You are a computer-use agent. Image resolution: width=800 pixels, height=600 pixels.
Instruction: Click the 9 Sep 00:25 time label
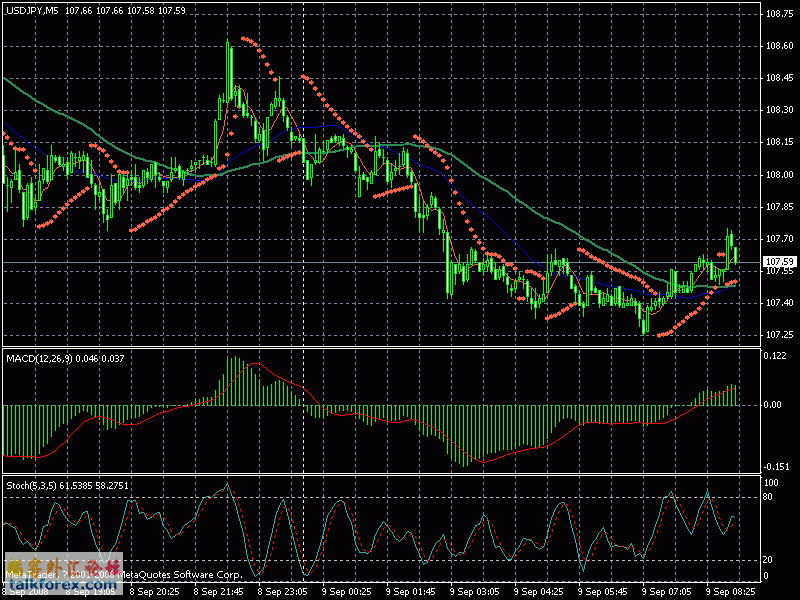coord(346,592)
